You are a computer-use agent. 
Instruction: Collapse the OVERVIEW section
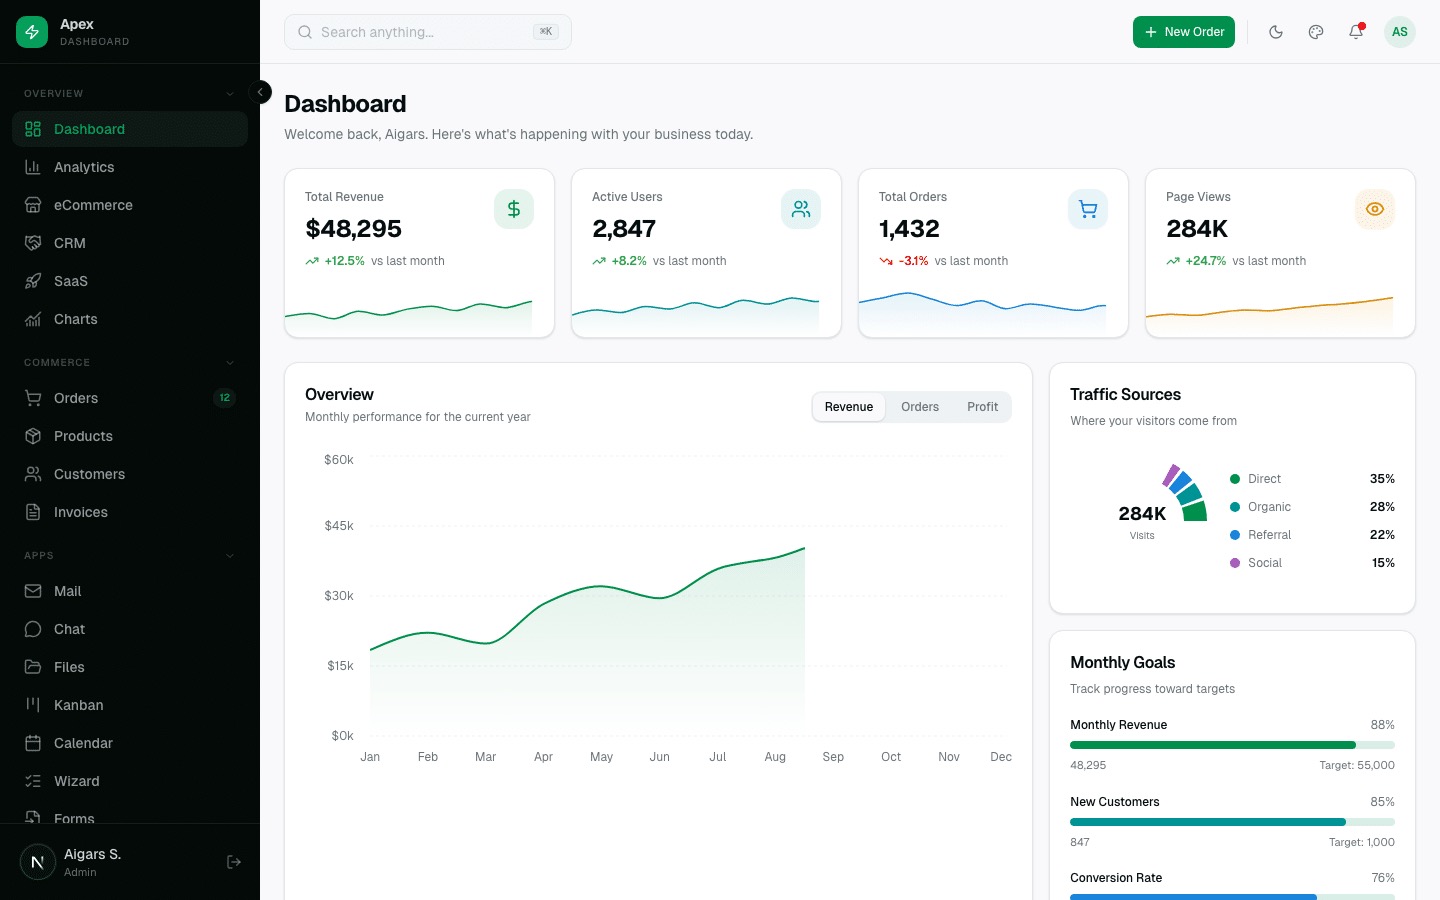(230, 93)
